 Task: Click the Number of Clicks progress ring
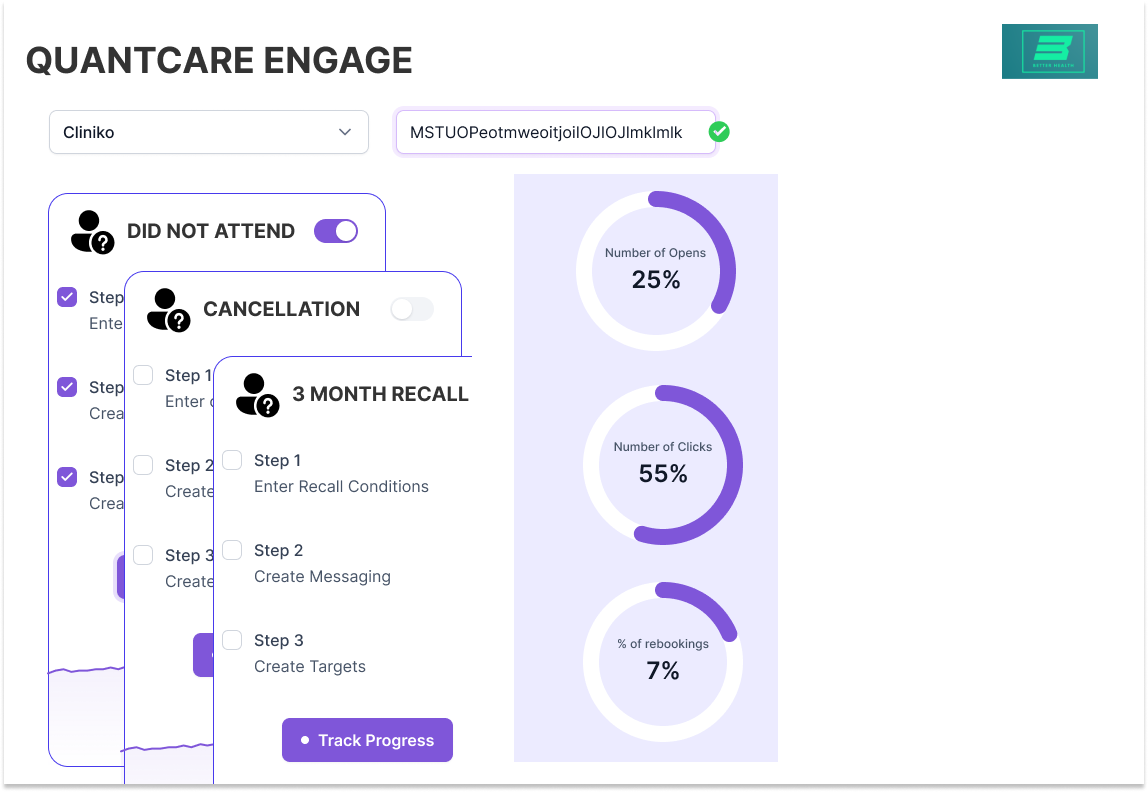[x=663, y=465]
